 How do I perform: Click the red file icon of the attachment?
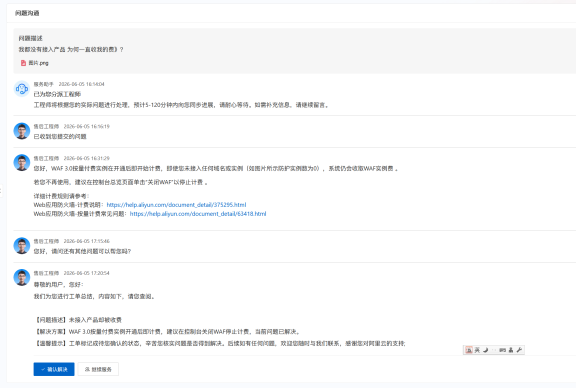tap(24, 63)
